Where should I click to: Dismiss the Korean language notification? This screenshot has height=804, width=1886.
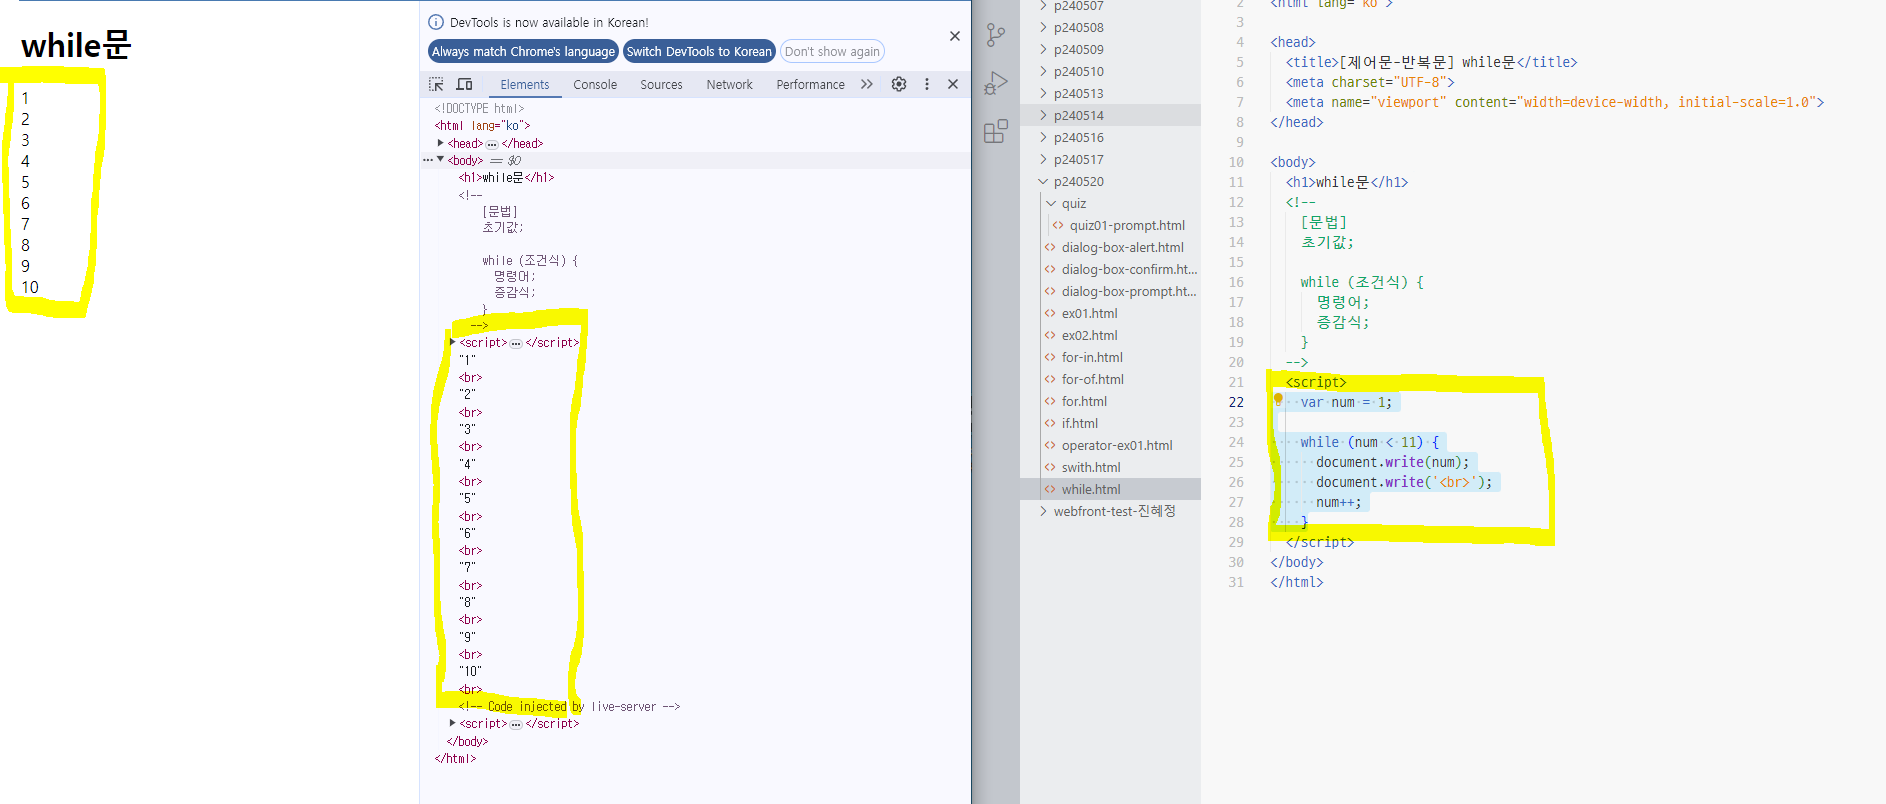coord(955,36)
